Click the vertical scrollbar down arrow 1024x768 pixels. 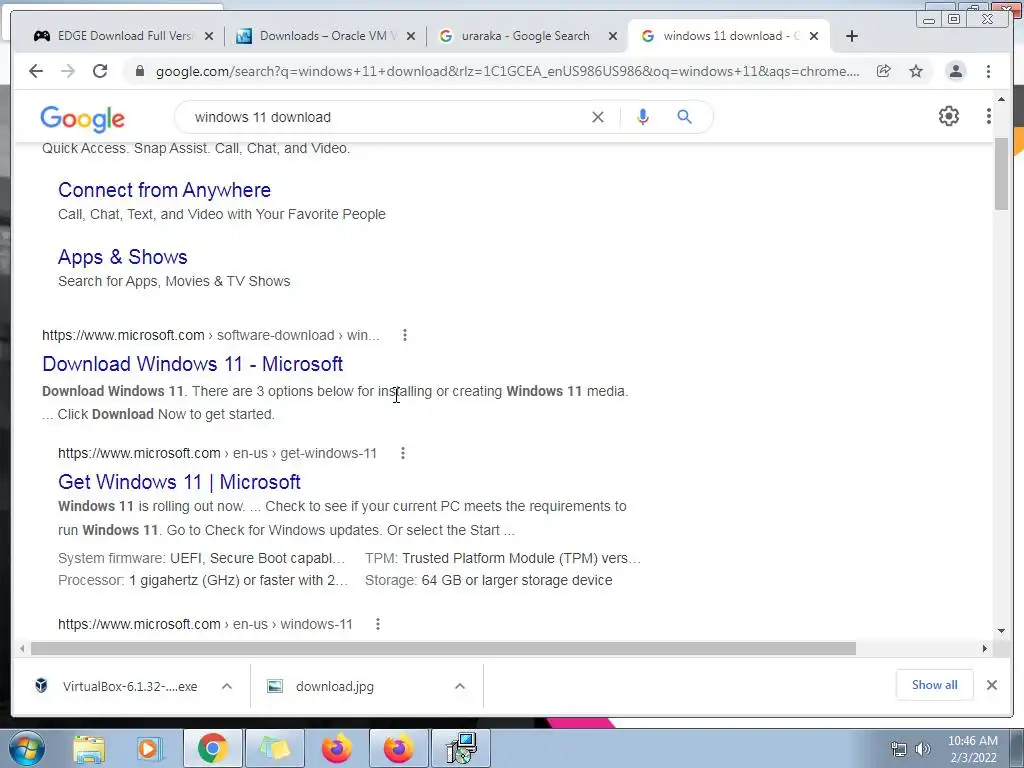tap(1002, 631)
